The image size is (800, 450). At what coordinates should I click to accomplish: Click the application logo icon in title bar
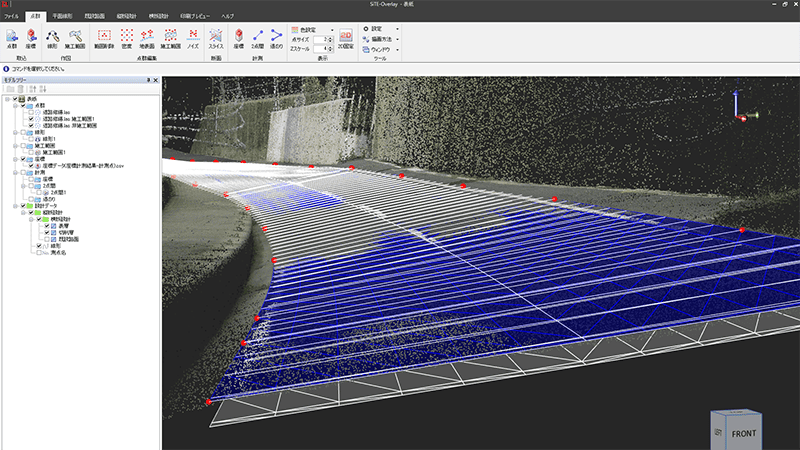(5, 4)
